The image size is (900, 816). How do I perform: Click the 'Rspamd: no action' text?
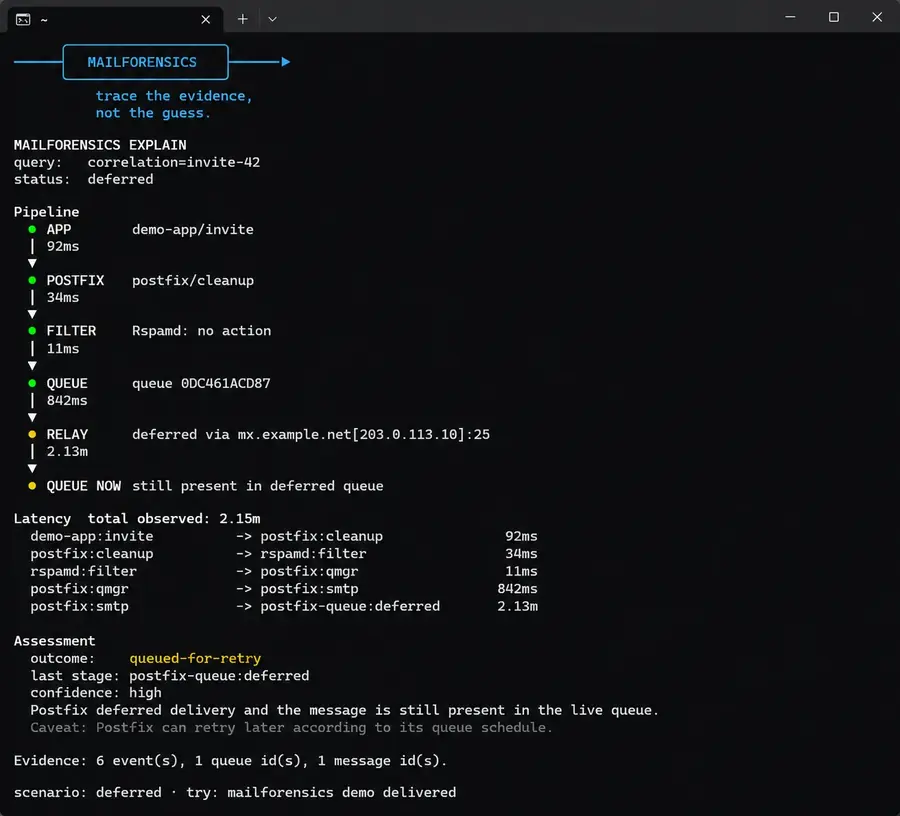pyautogui.click(x=201, y=331)
